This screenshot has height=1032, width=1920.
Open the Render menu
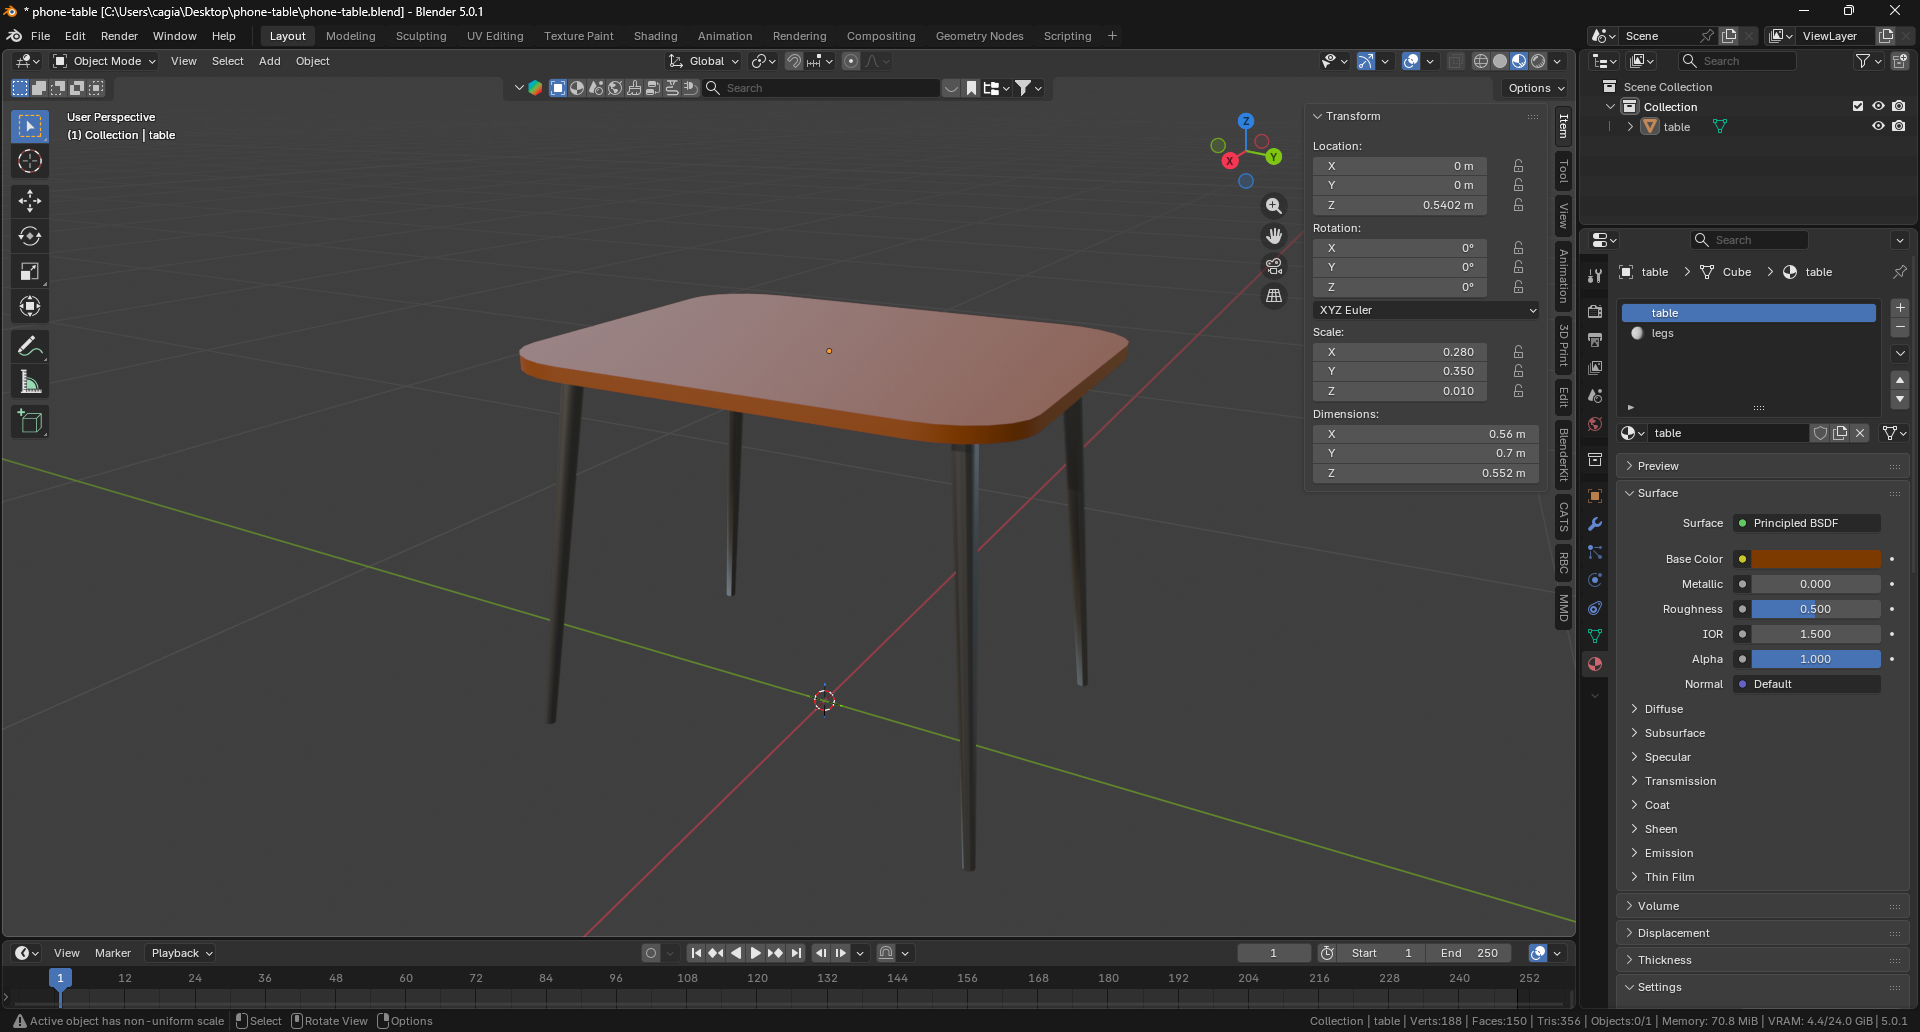point(119,36)
